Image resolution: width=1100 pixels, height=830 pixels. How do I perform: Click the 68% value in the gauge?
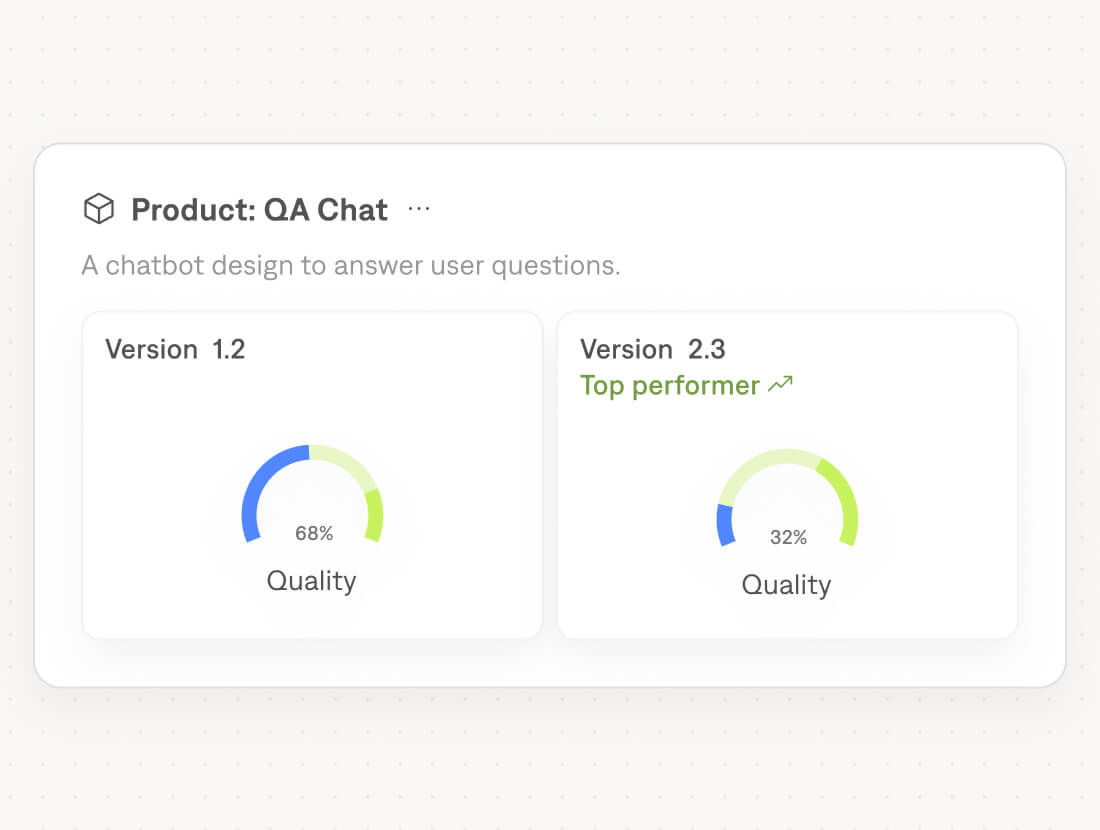pyautogui.click(x=314, y=534)
